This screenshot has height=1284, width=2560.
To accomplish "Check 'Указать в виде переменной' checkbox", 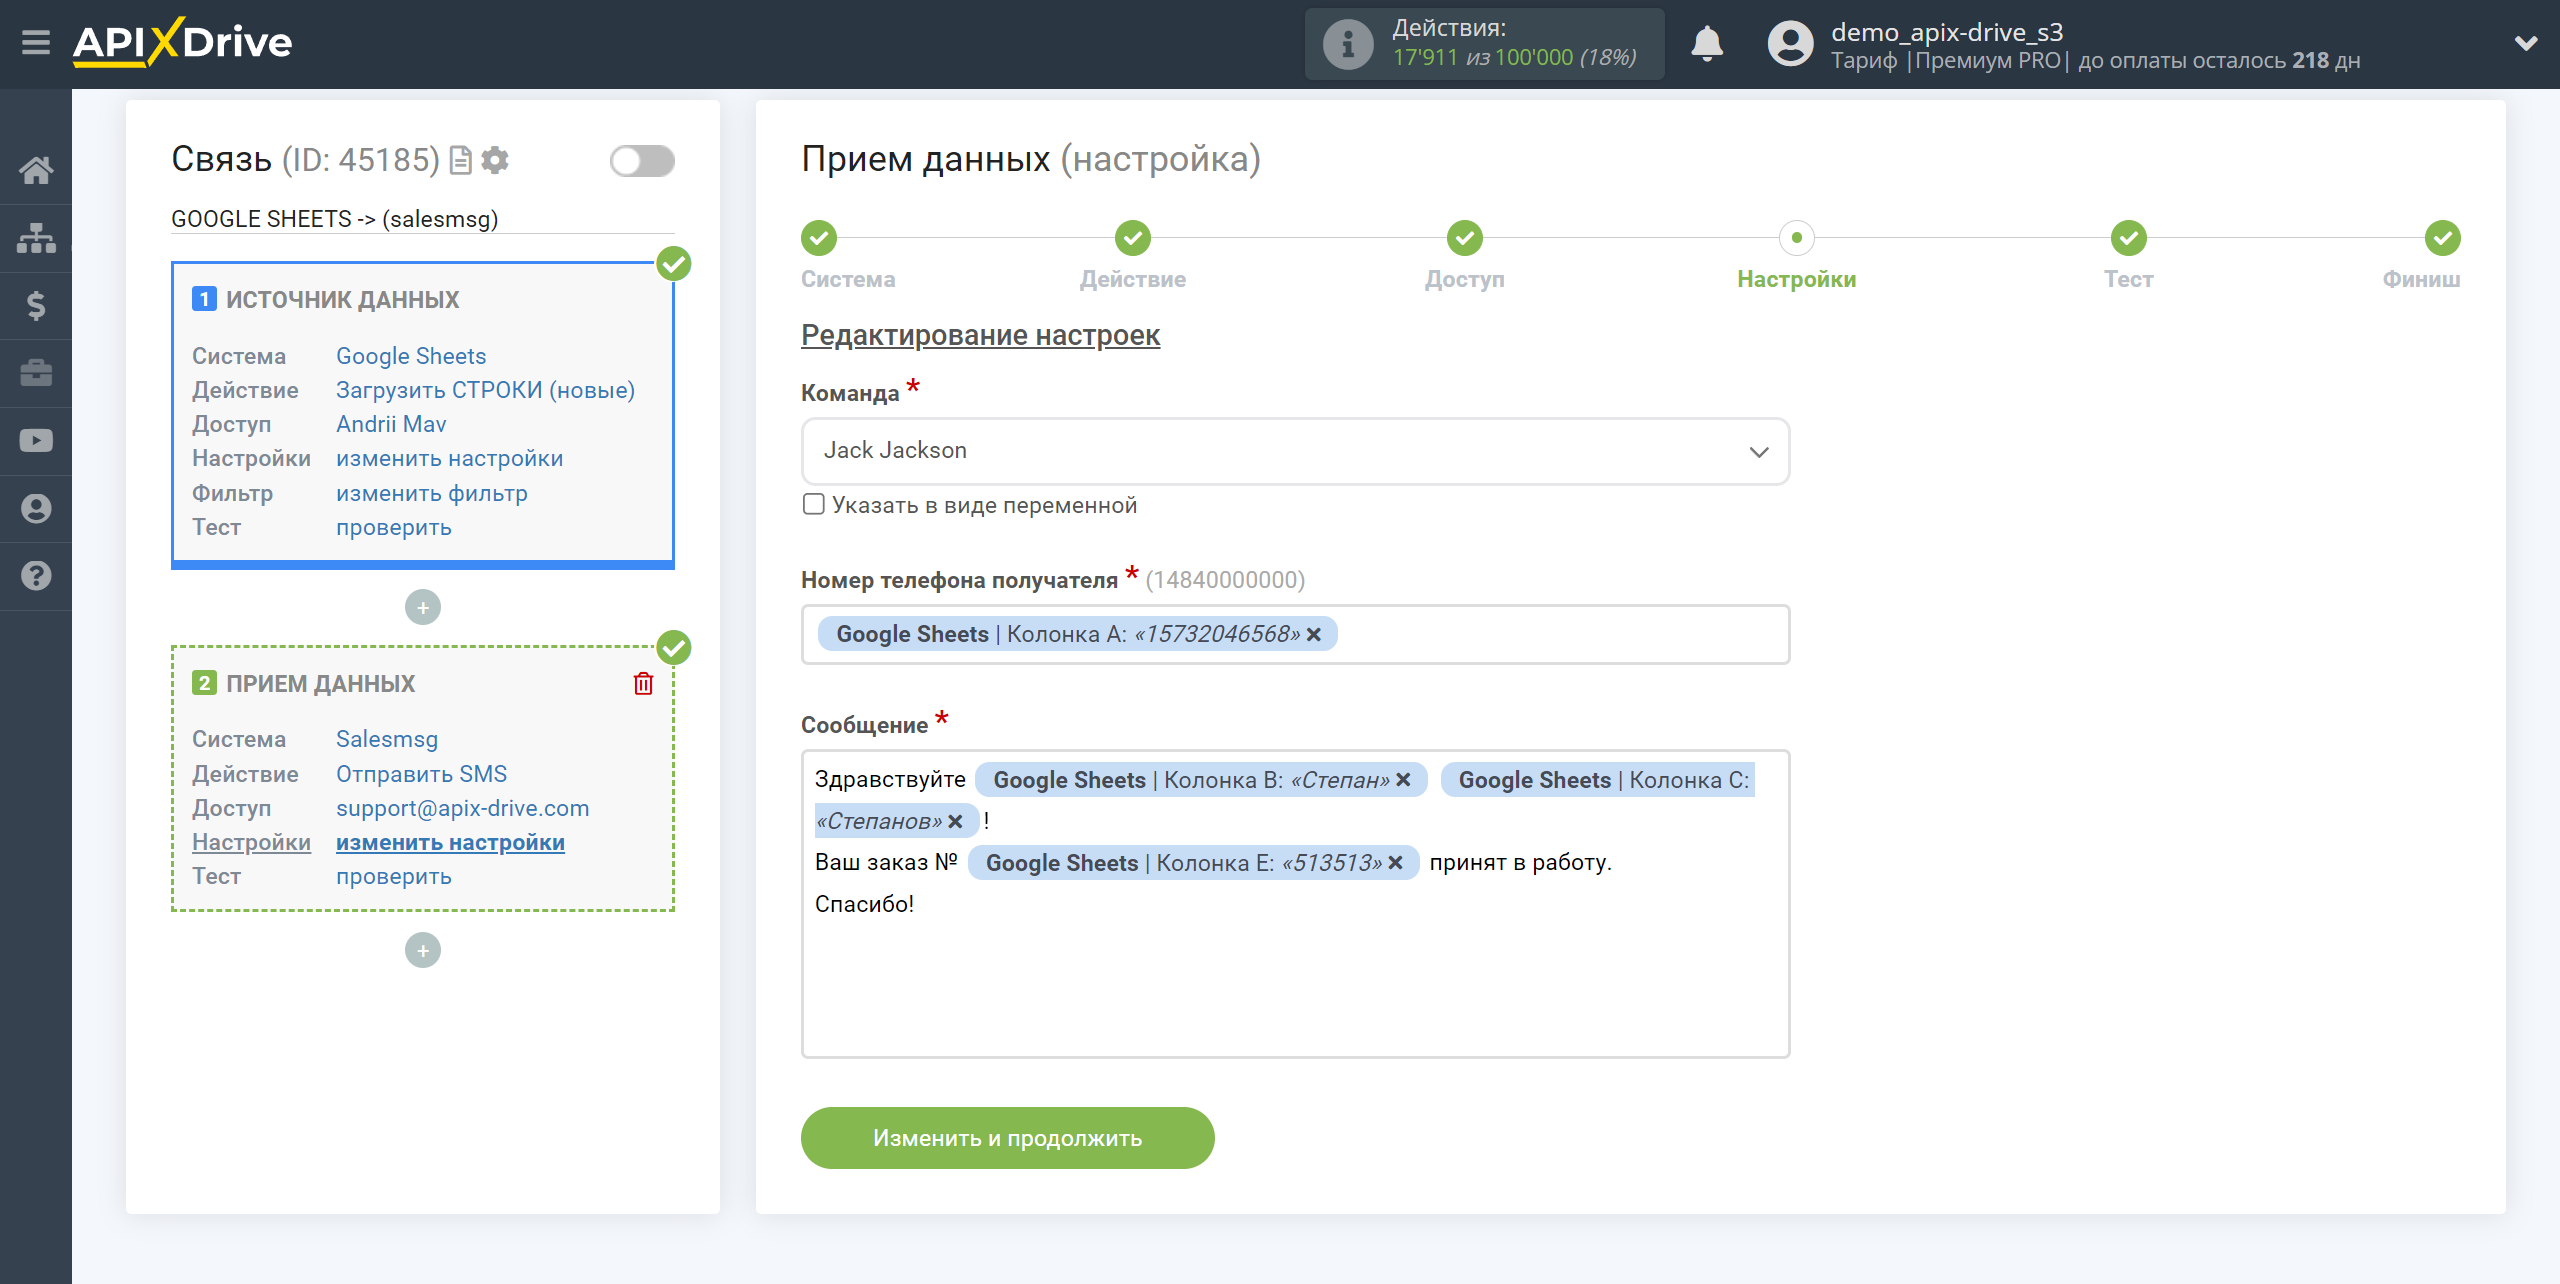I will coord(814,504).
